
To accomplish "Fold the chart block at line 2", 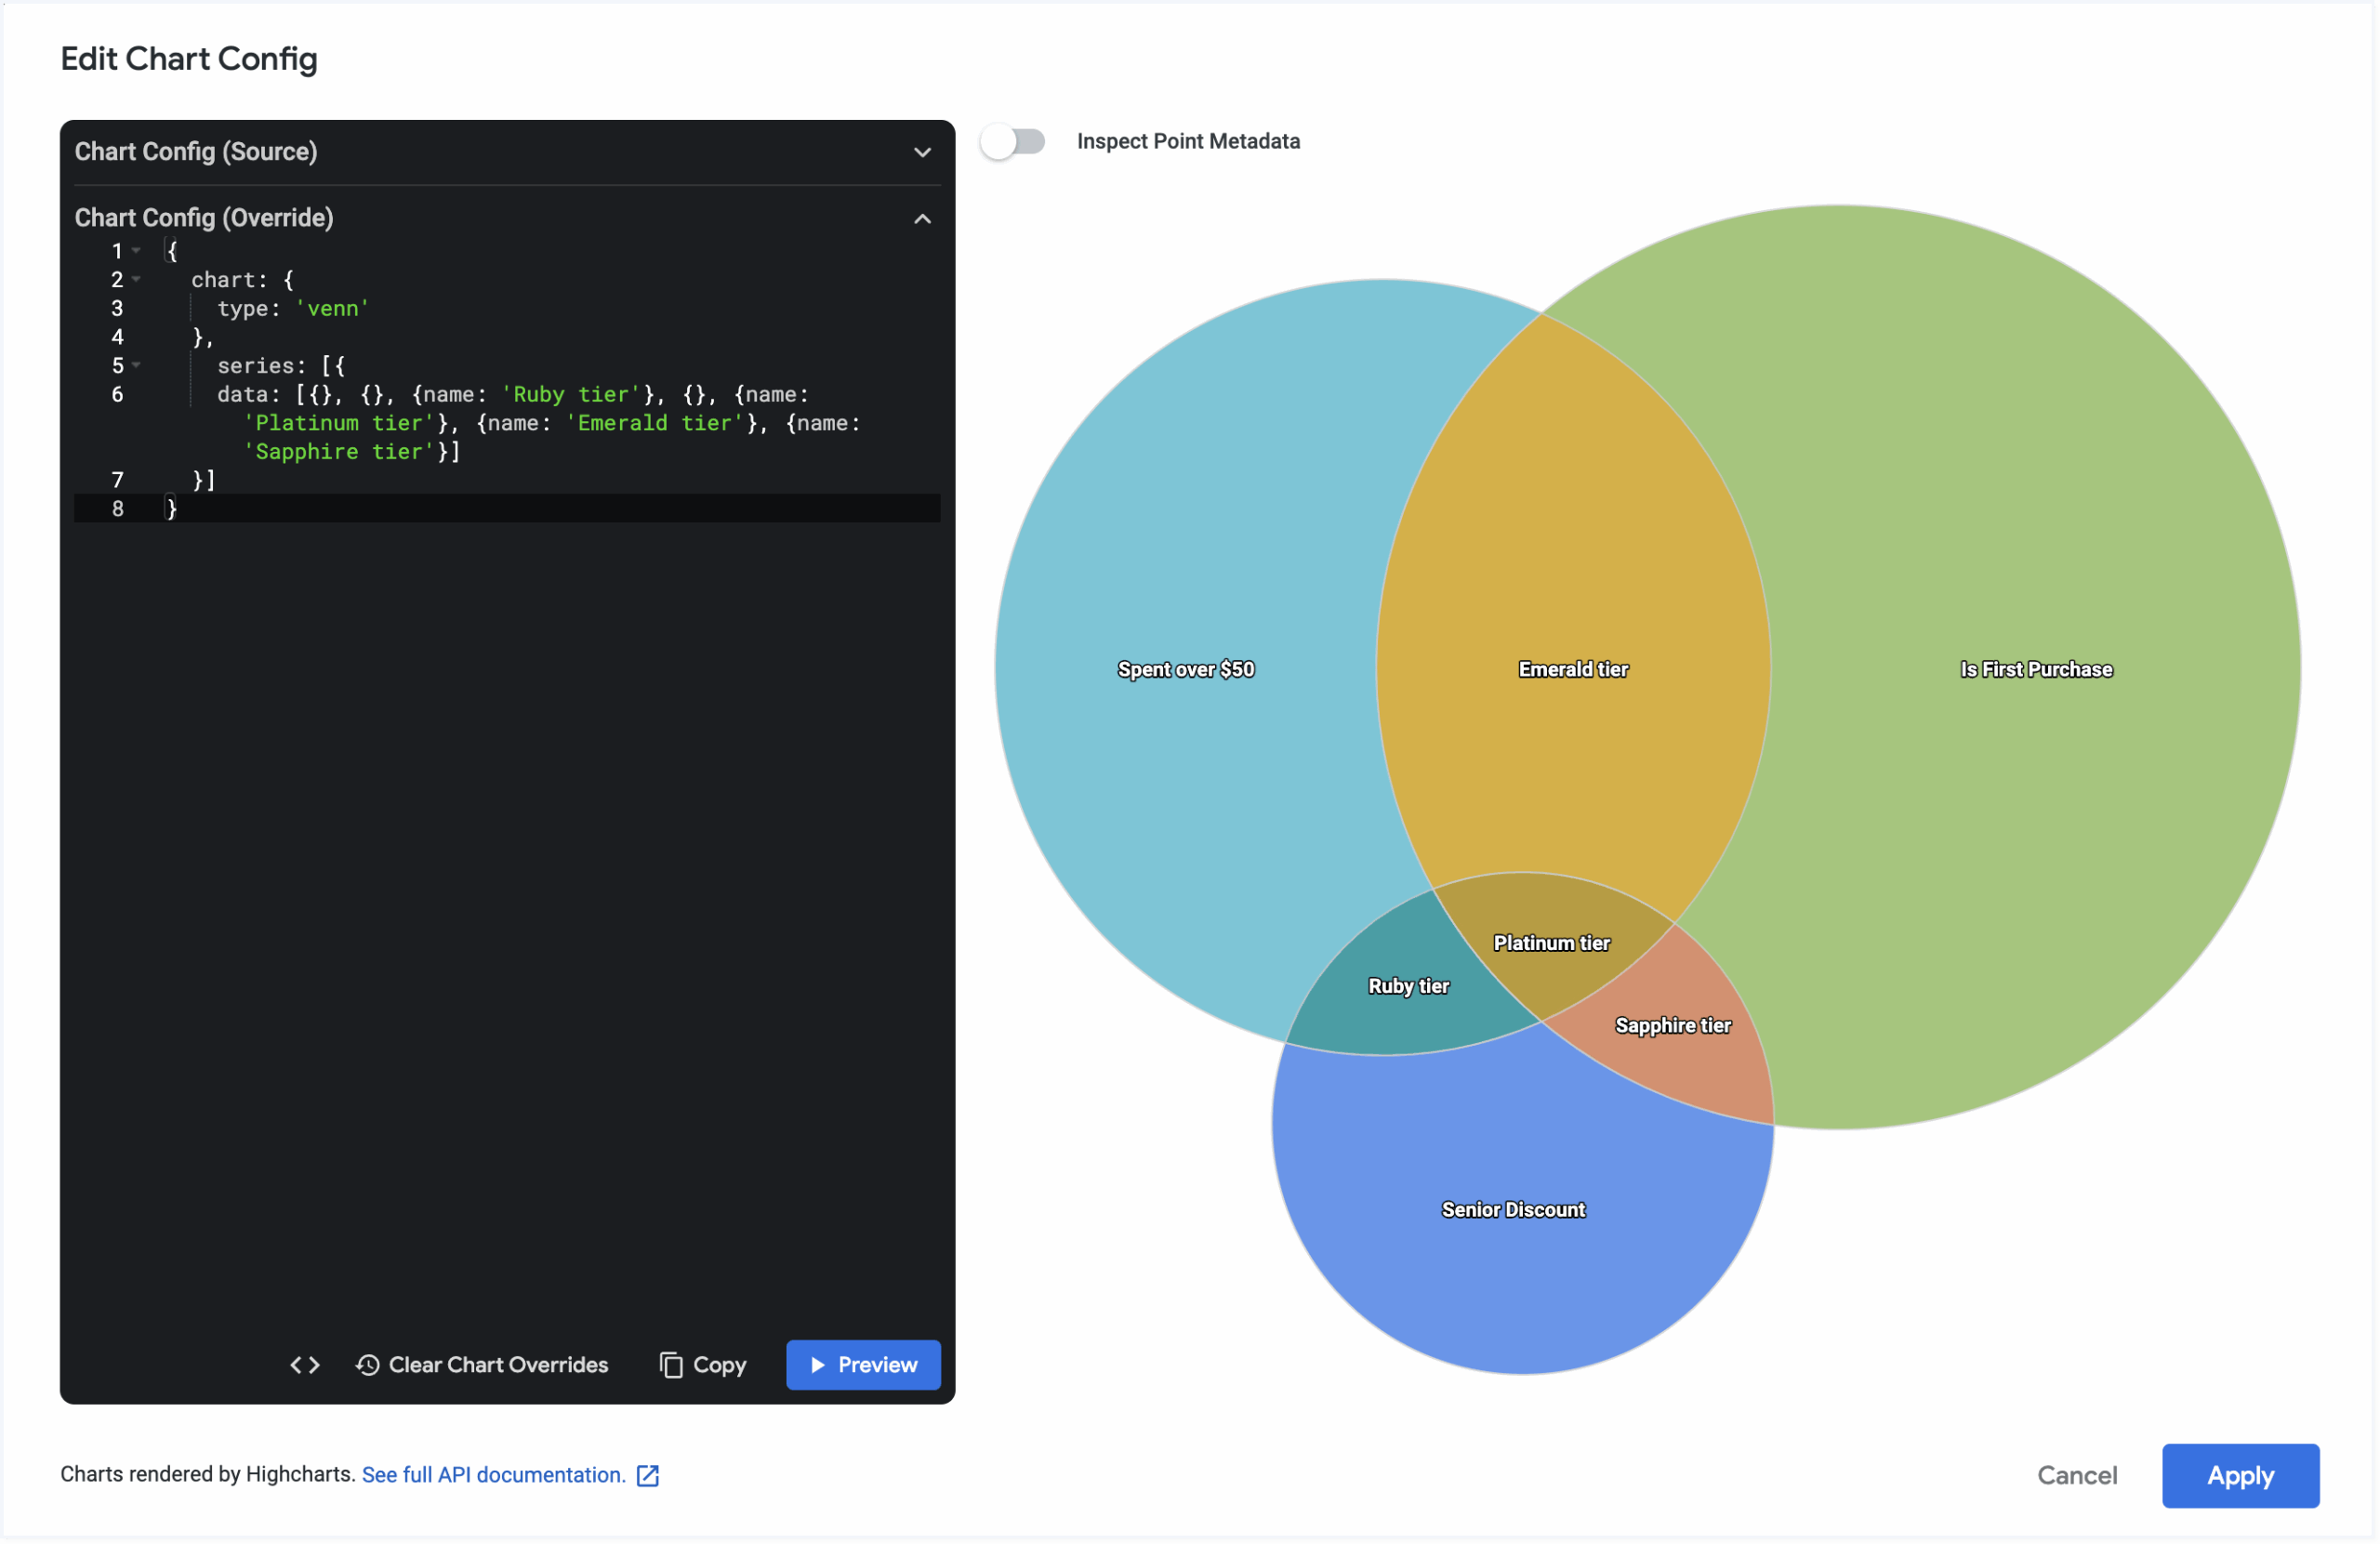I will point(137,280).
